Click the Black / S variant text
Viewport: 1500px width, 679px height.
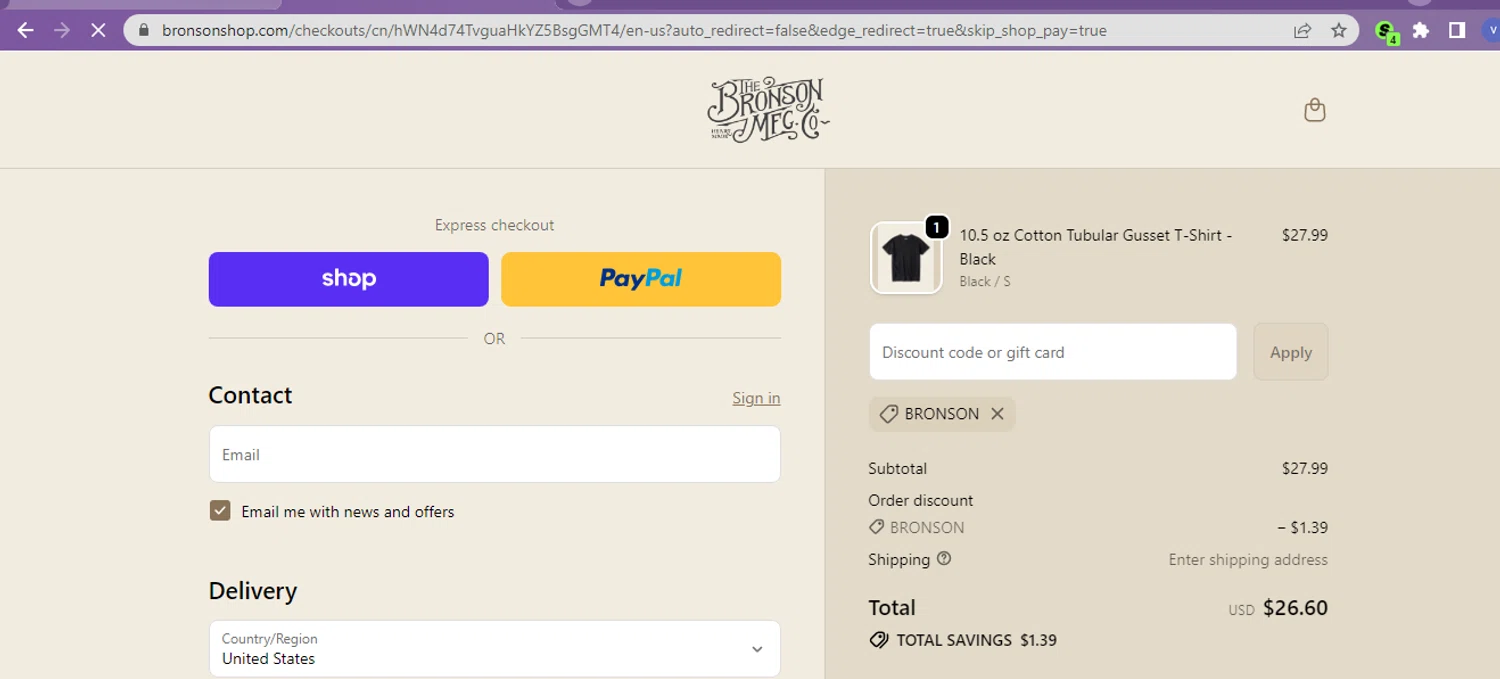click(985, 282)
